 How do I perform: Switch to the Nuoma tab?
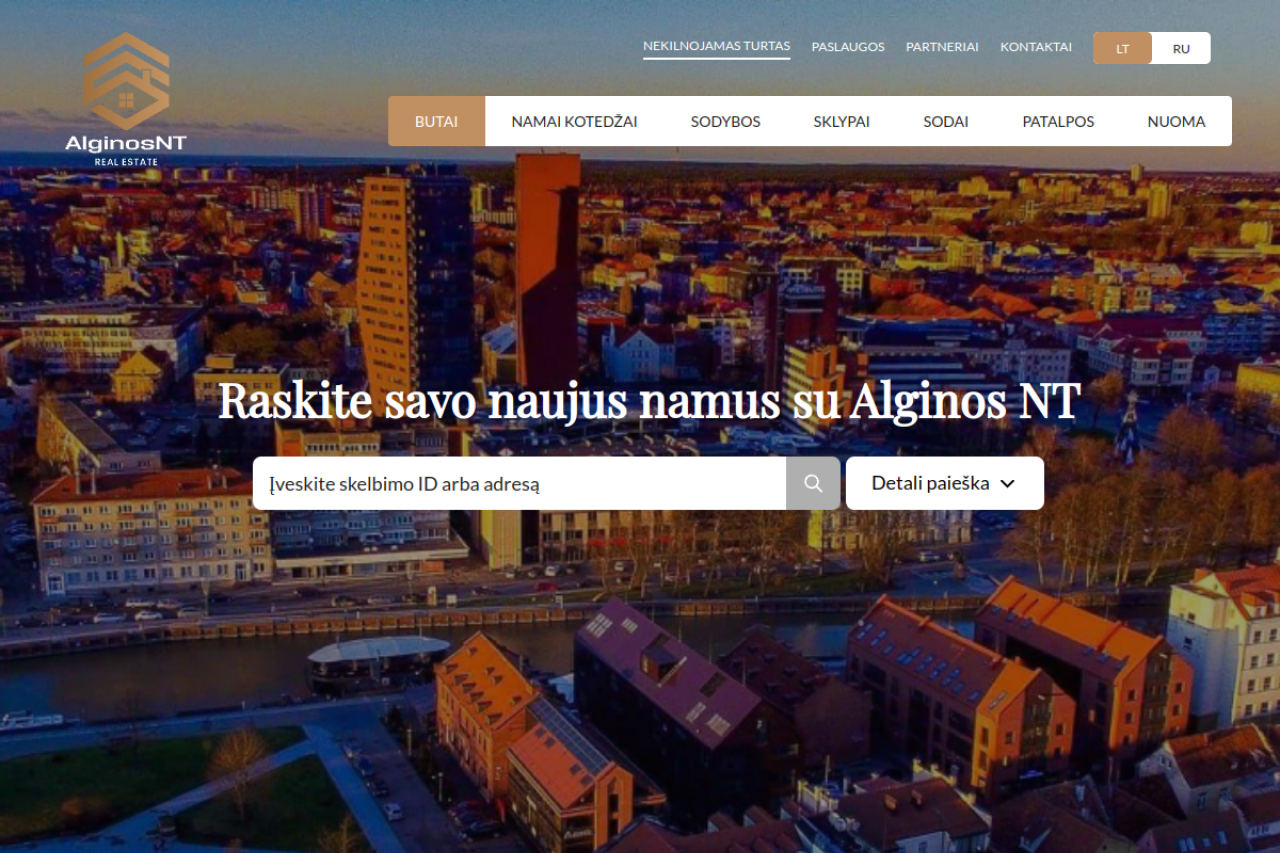(x=1176, y=121)
